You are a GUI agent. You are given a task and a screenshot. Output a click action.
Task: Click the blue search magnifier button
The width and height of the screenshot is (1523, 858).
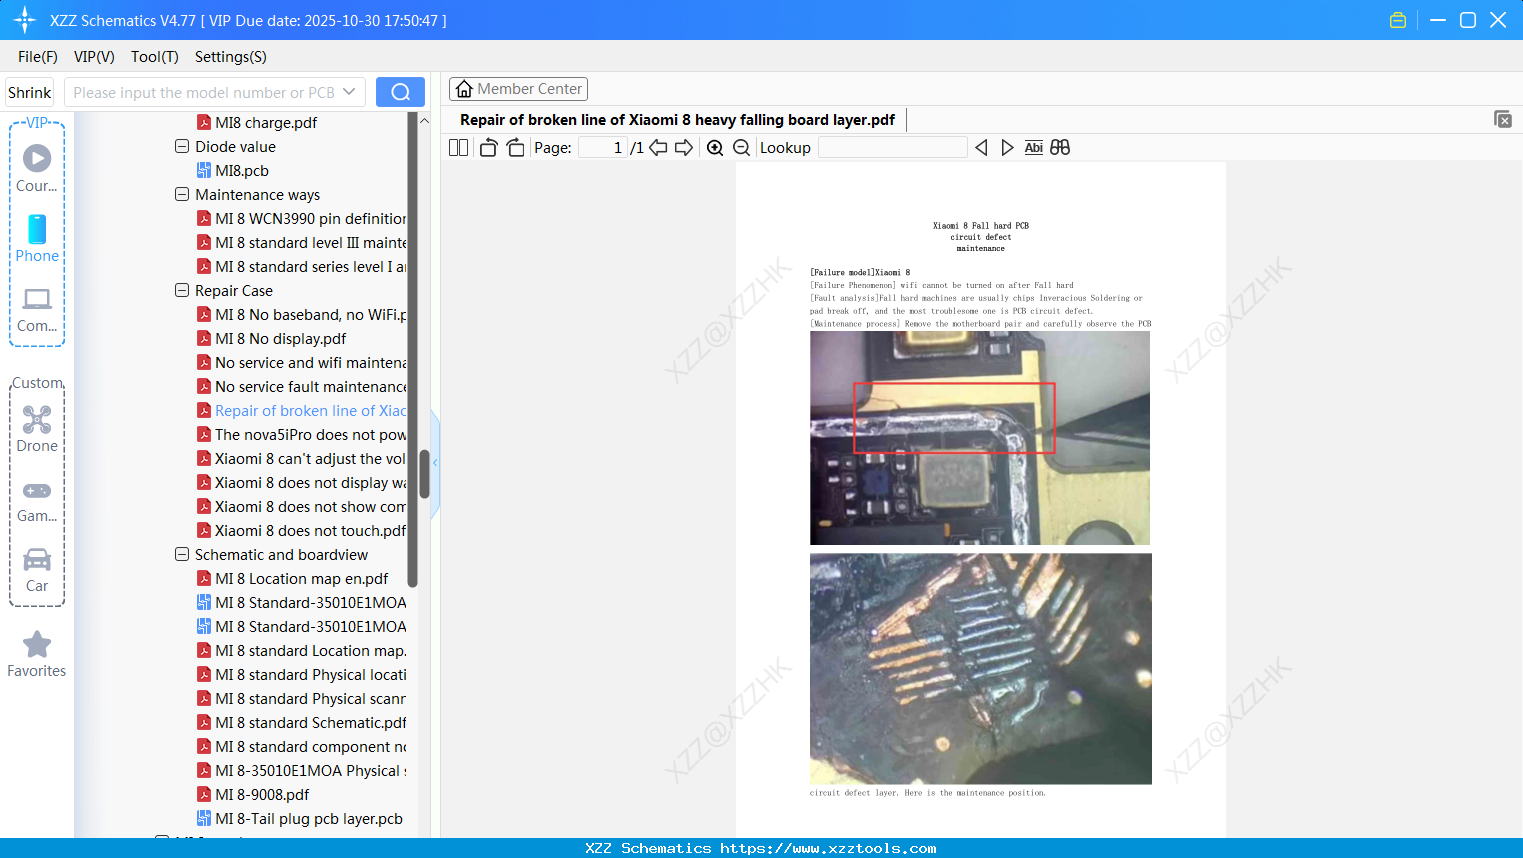coord(400,92)
